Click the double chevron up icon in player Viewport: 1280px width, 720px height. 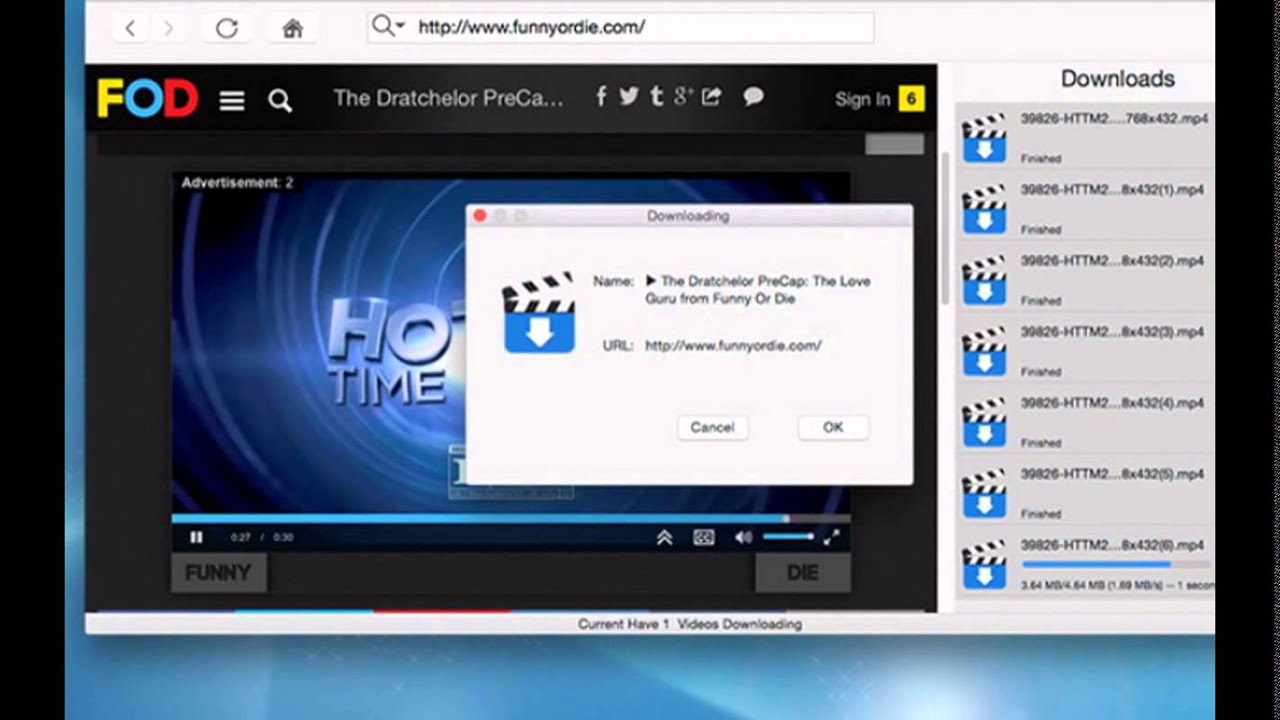[x=664, y=537]
